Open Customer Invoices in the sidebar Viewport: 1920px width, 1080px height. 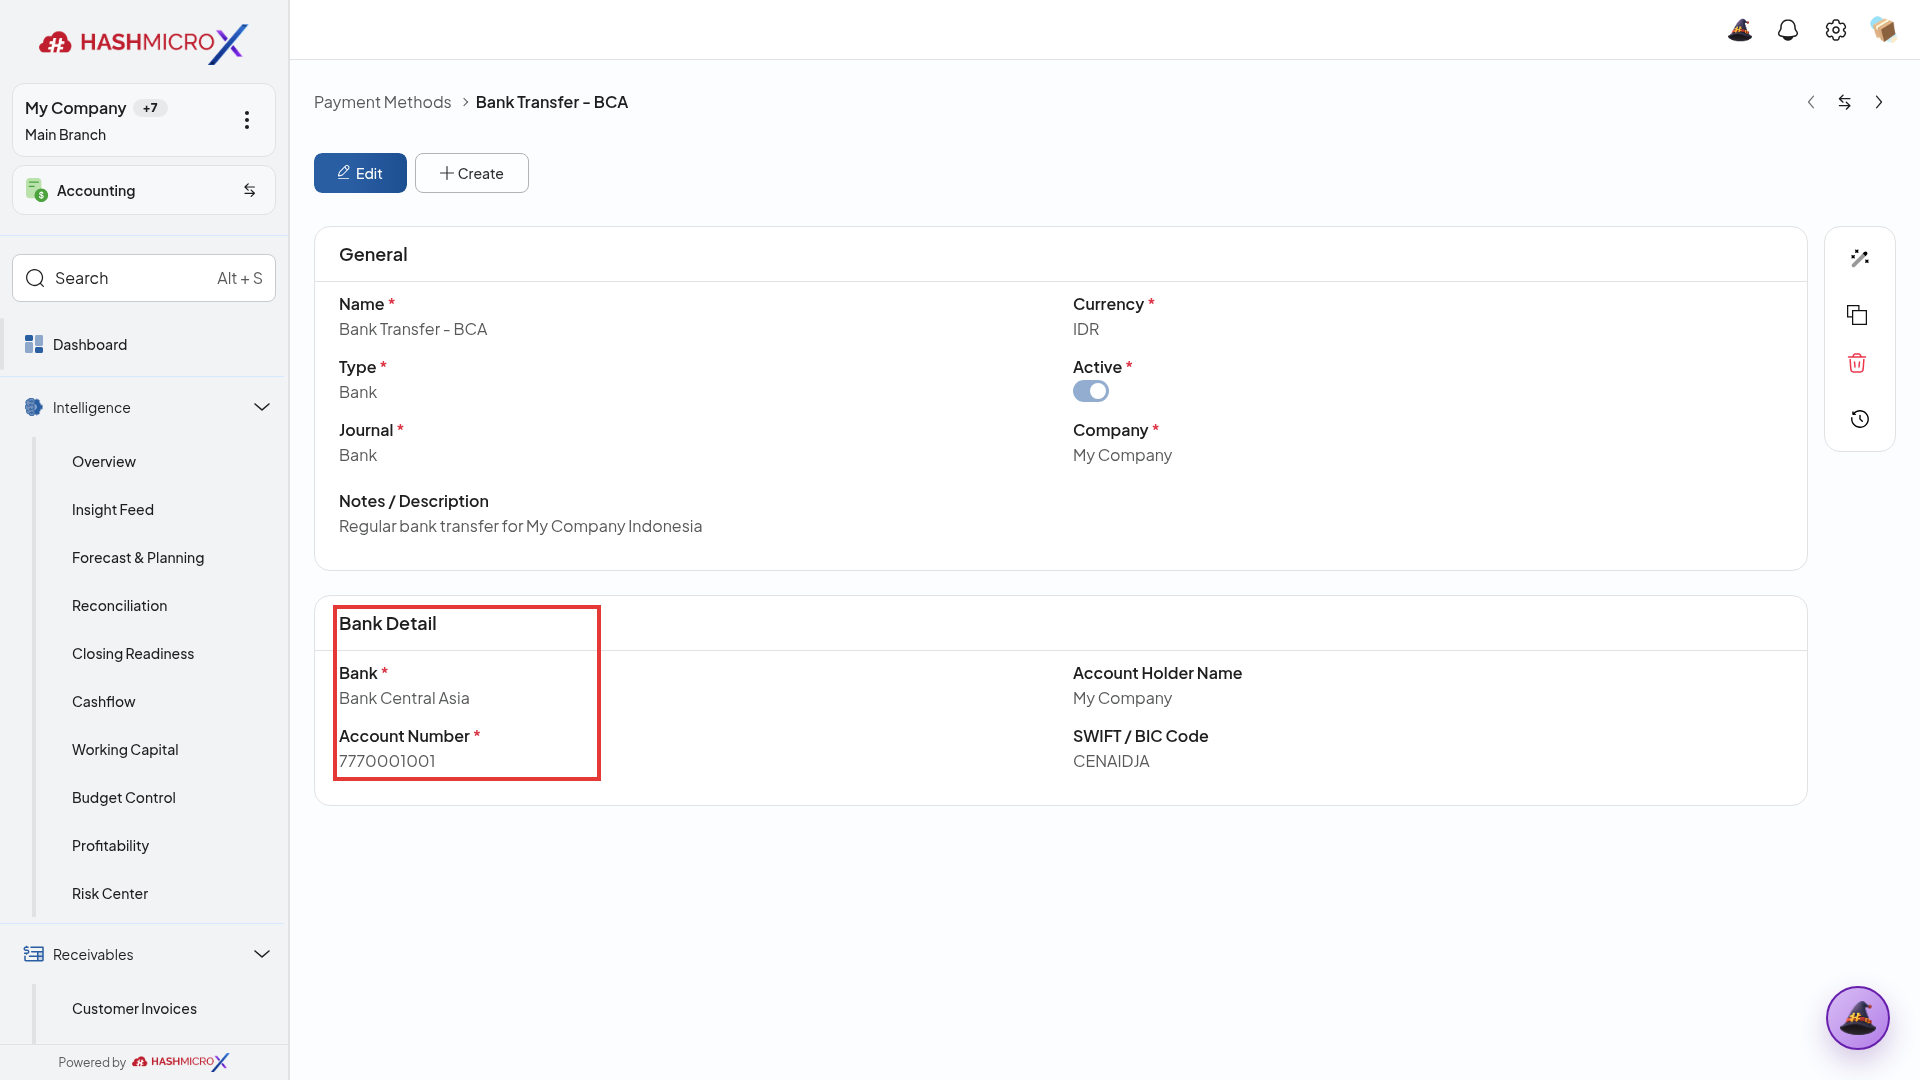pyautogui.click(x=134, y=1008)
